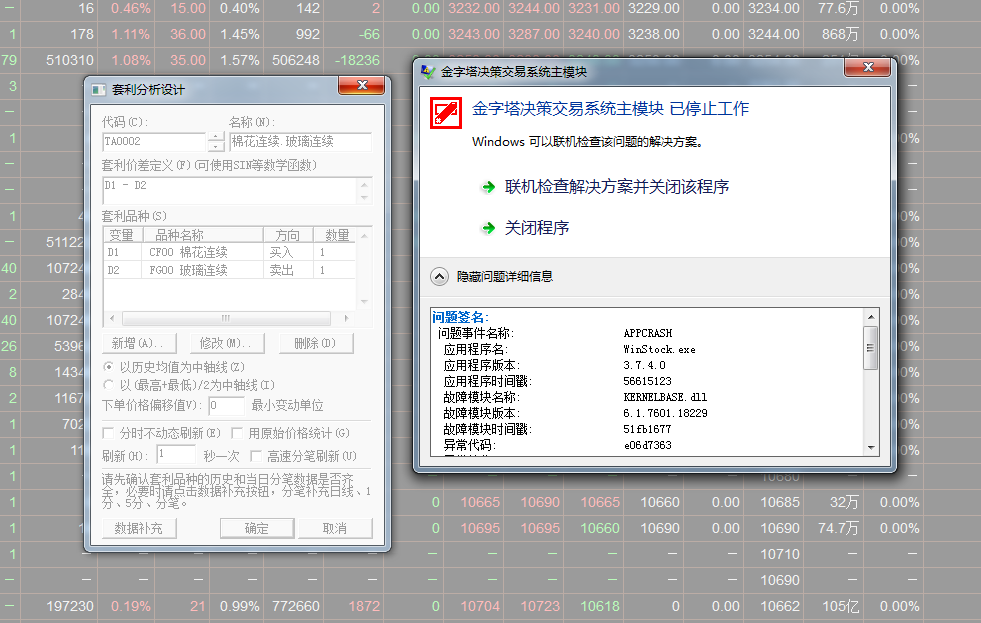This screenshot has width=981, height=623.
Task: Click exception code value e06d7363
Action: coord(648,445)
